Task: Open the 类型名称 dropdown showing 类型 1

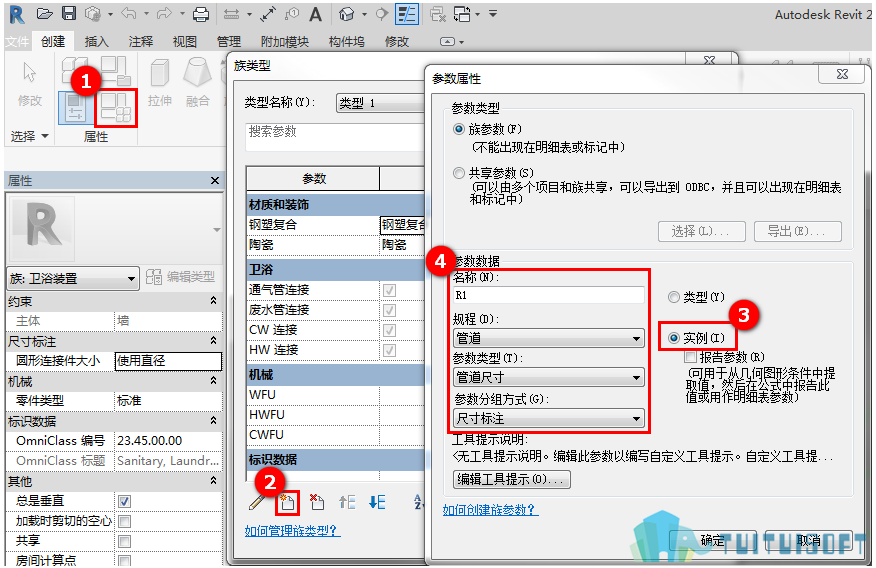Action: tap(380, 103)
